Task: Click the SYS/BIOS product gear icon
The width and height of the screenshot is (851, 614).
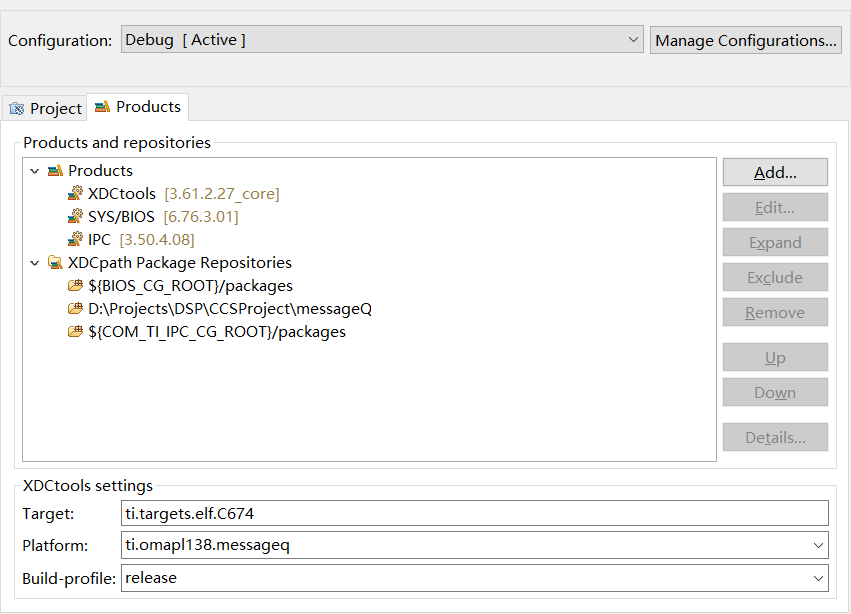Action: tap(76, 217)
